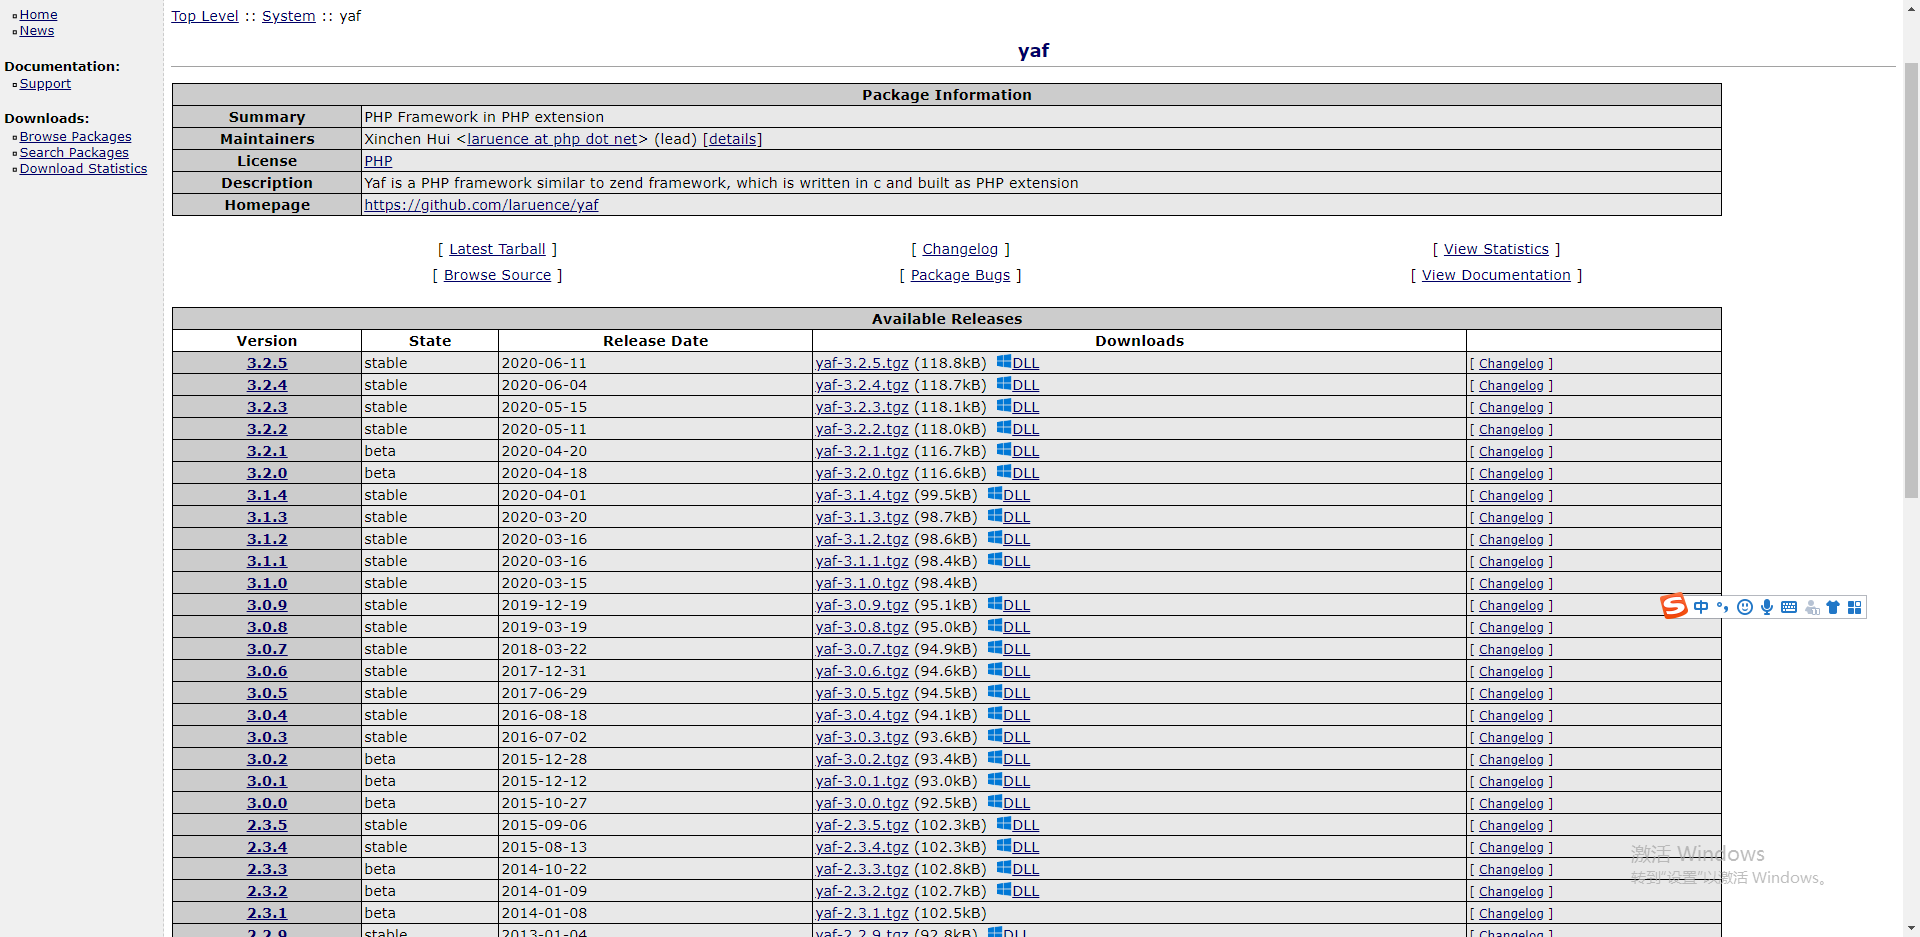Select the release date 2020-04-18
The height and width of the screenshot is (937, 1920).
[544, 473]
